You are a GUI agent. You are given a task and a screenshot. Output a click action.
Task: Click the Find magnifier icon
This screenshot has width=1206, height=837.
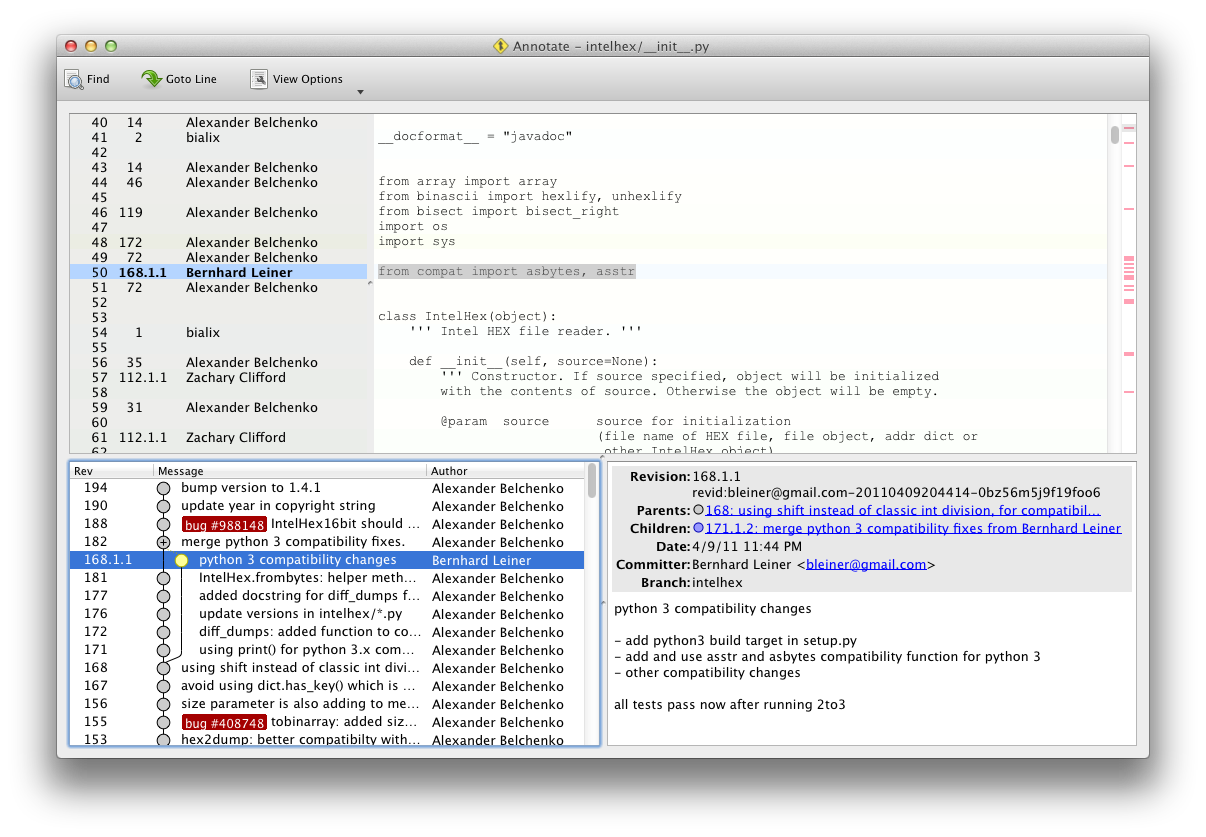(74, 80)
